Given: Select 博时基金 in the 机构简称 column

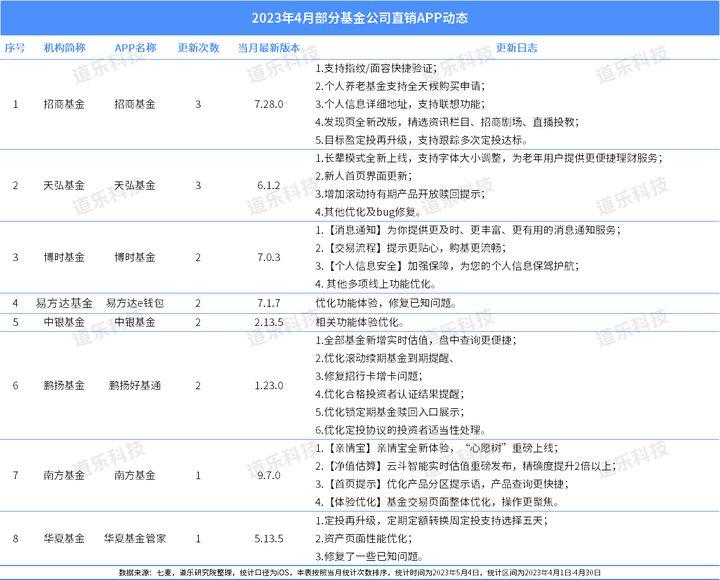Looking at the screenshot, I should [64, 257].
